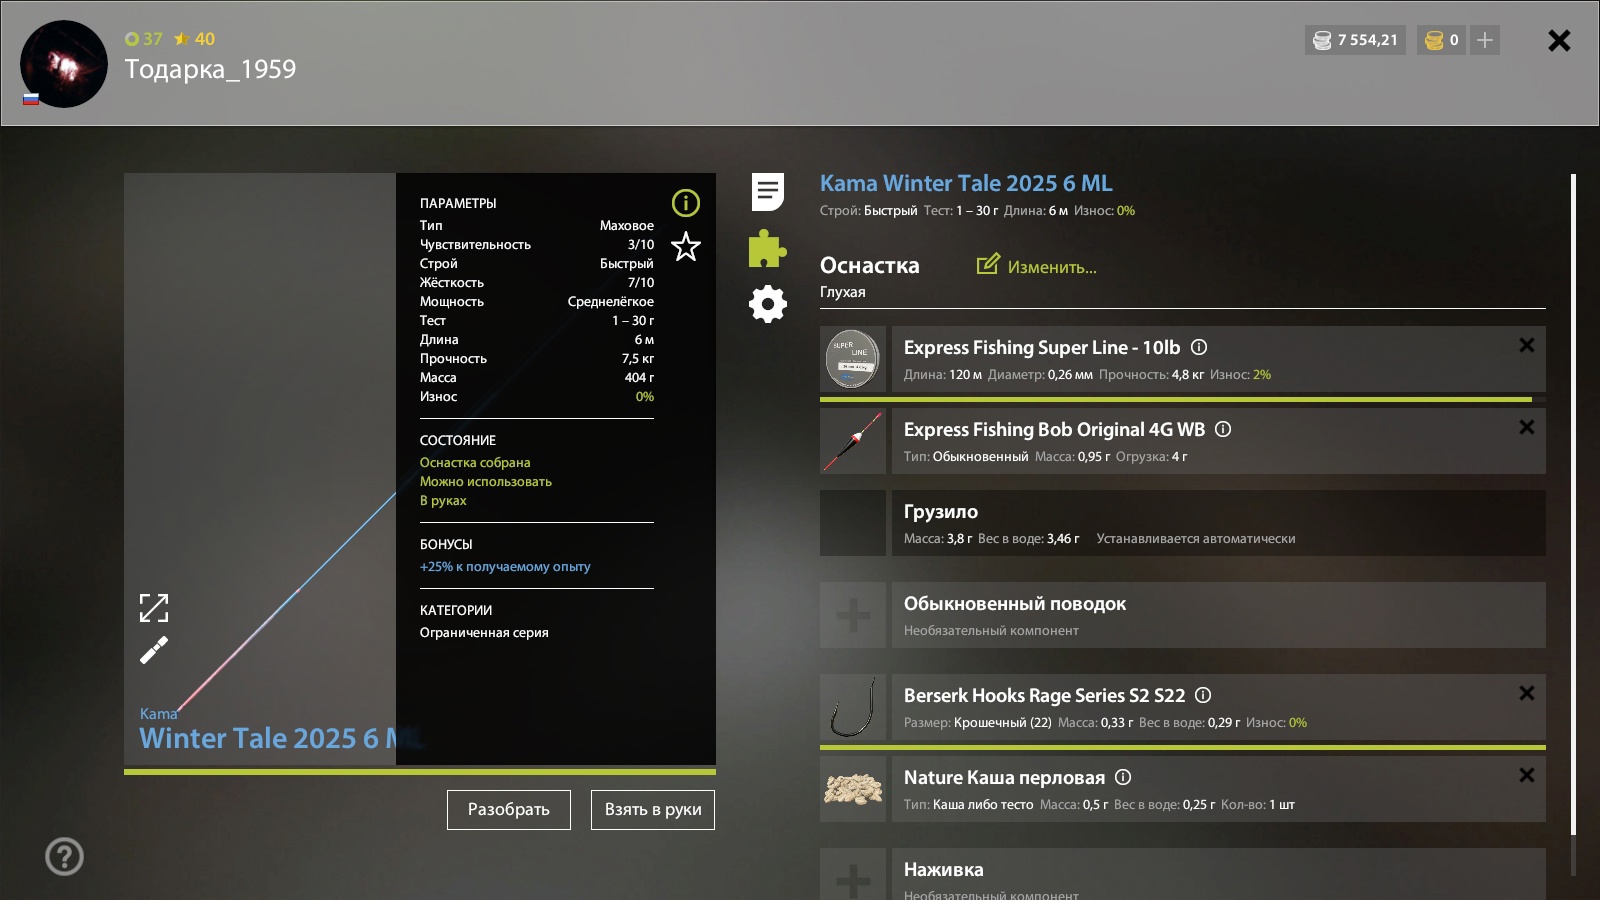Open the description notes tab icon
The width and height of the screenshot is (1600, 900).
[x=768, y=192]
